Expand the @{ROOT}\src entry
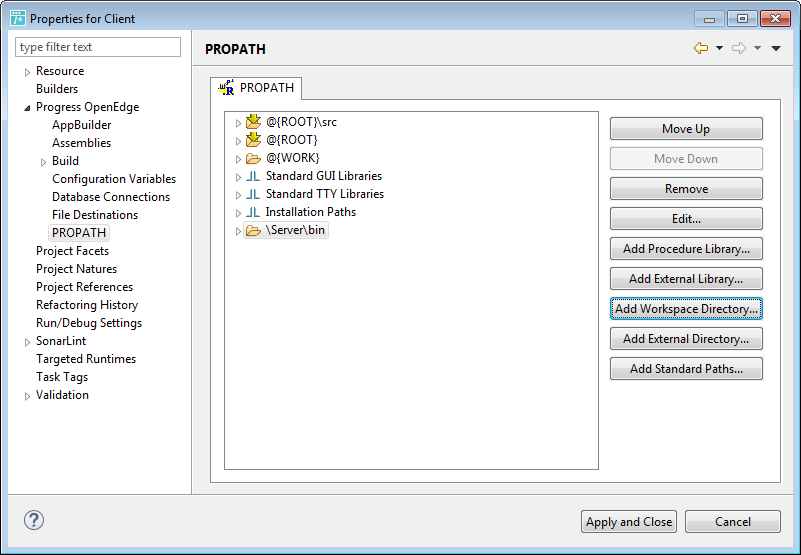The height and width of the screenshot is (555, 801). pos(238,123)
